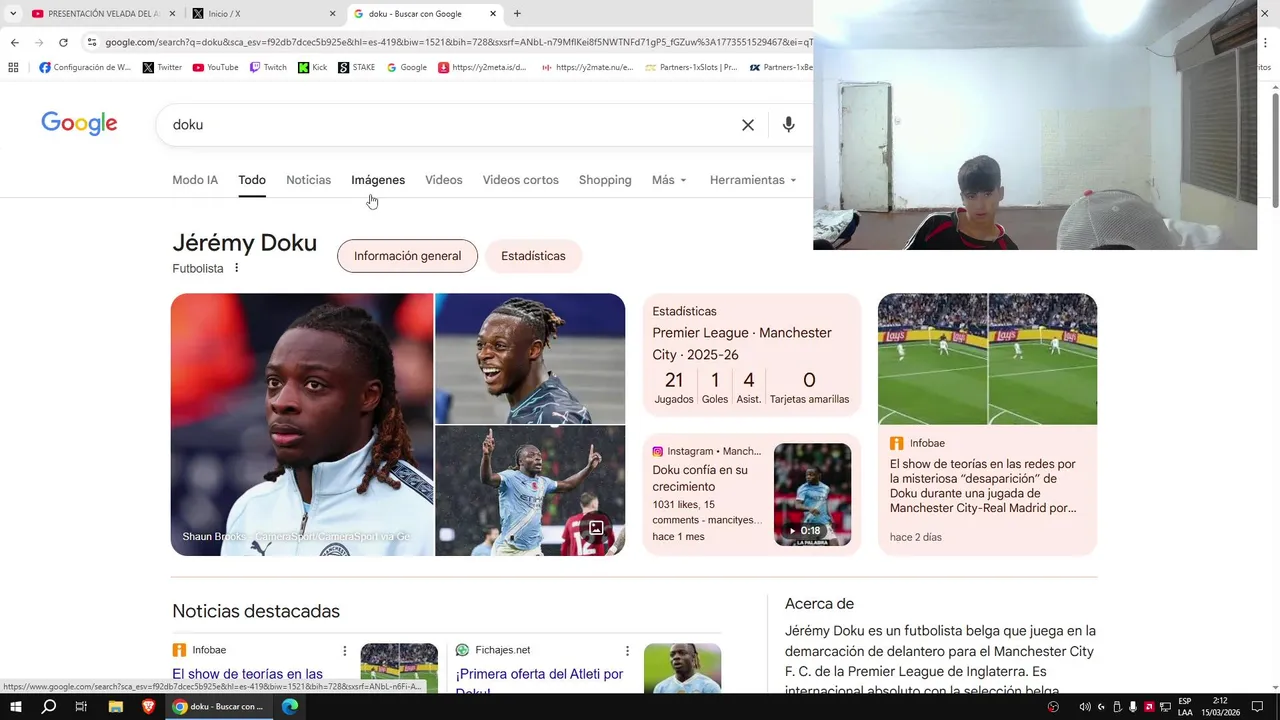Open large Doku portrait photo
The image size is (1280, 720).
(x=302, y=424)
